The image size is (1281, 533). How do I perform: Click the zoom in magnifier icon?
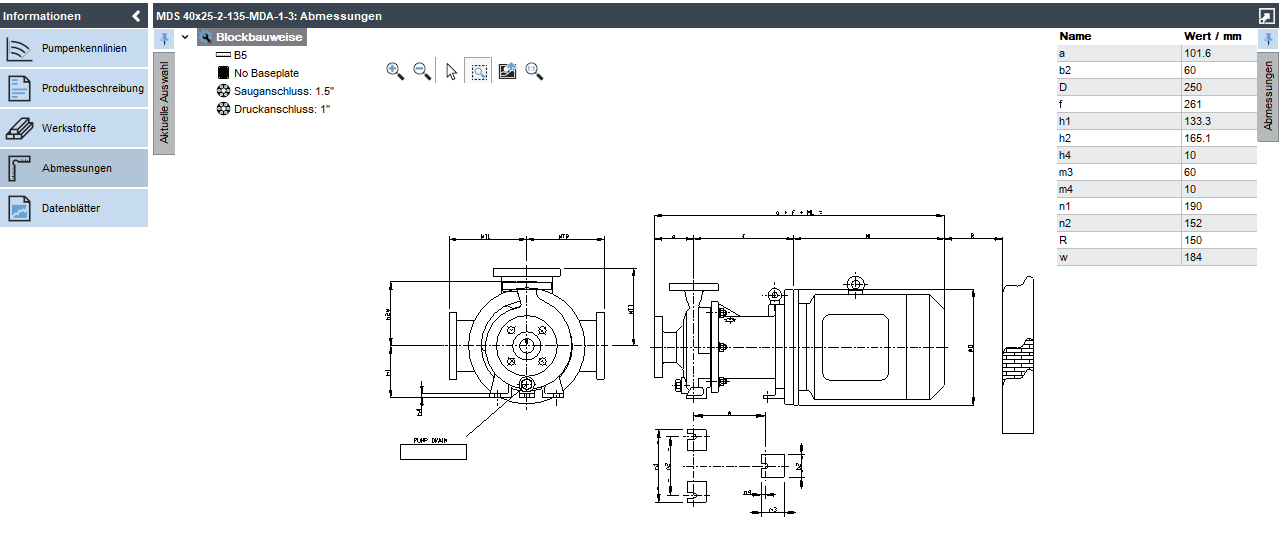(x=394, y=71)
